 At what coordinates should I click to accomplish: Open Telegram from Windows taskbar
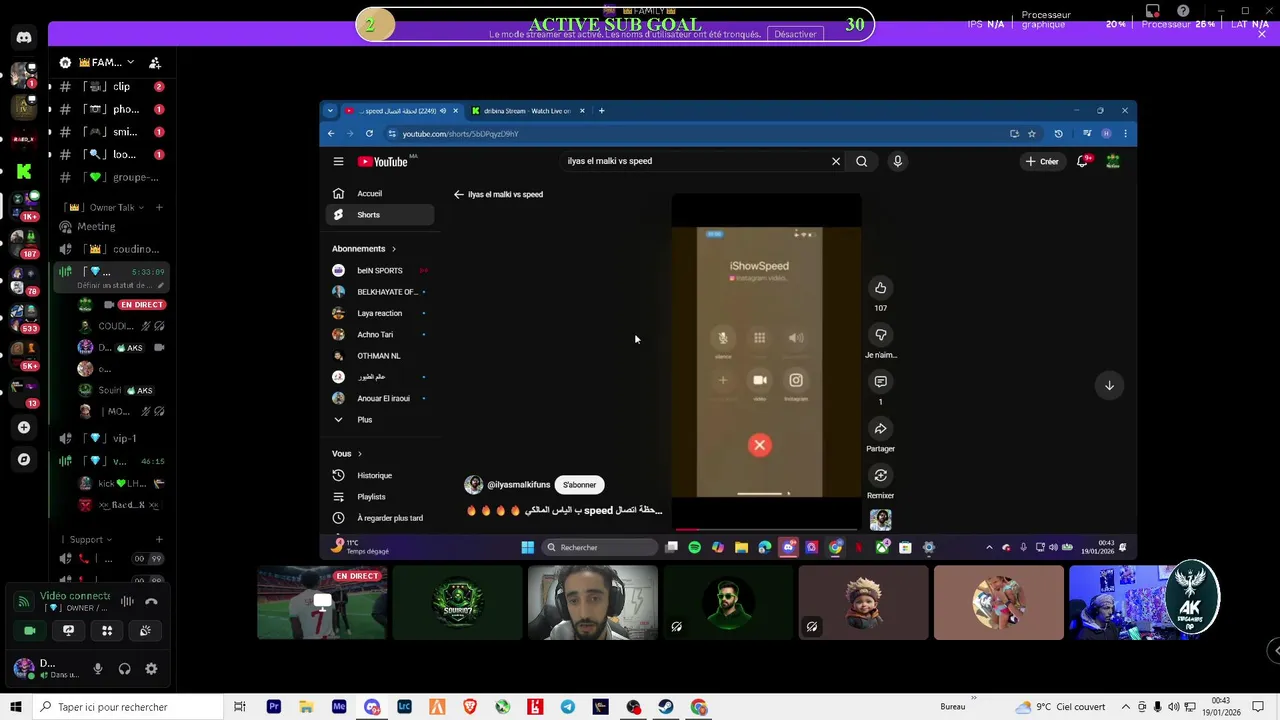[x=568, y=707]
